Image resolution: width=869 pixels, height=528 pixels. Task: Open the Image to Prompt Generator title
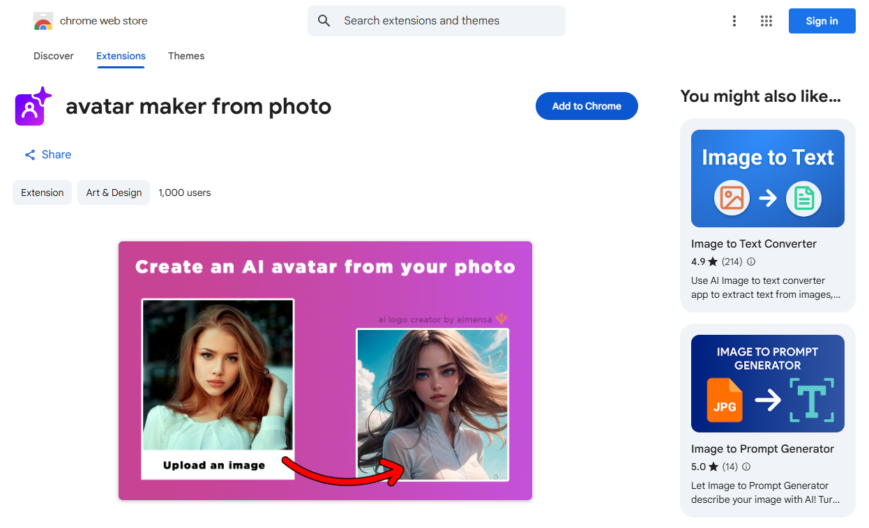[x=763, y=449]
